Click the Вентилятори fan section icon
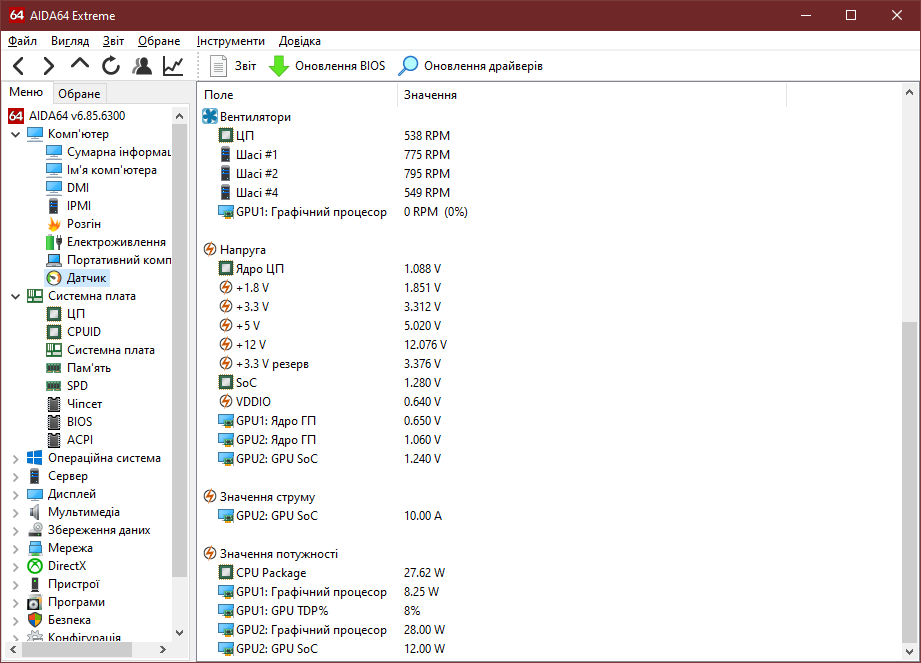The image size is (921, 663). point(210,116)
